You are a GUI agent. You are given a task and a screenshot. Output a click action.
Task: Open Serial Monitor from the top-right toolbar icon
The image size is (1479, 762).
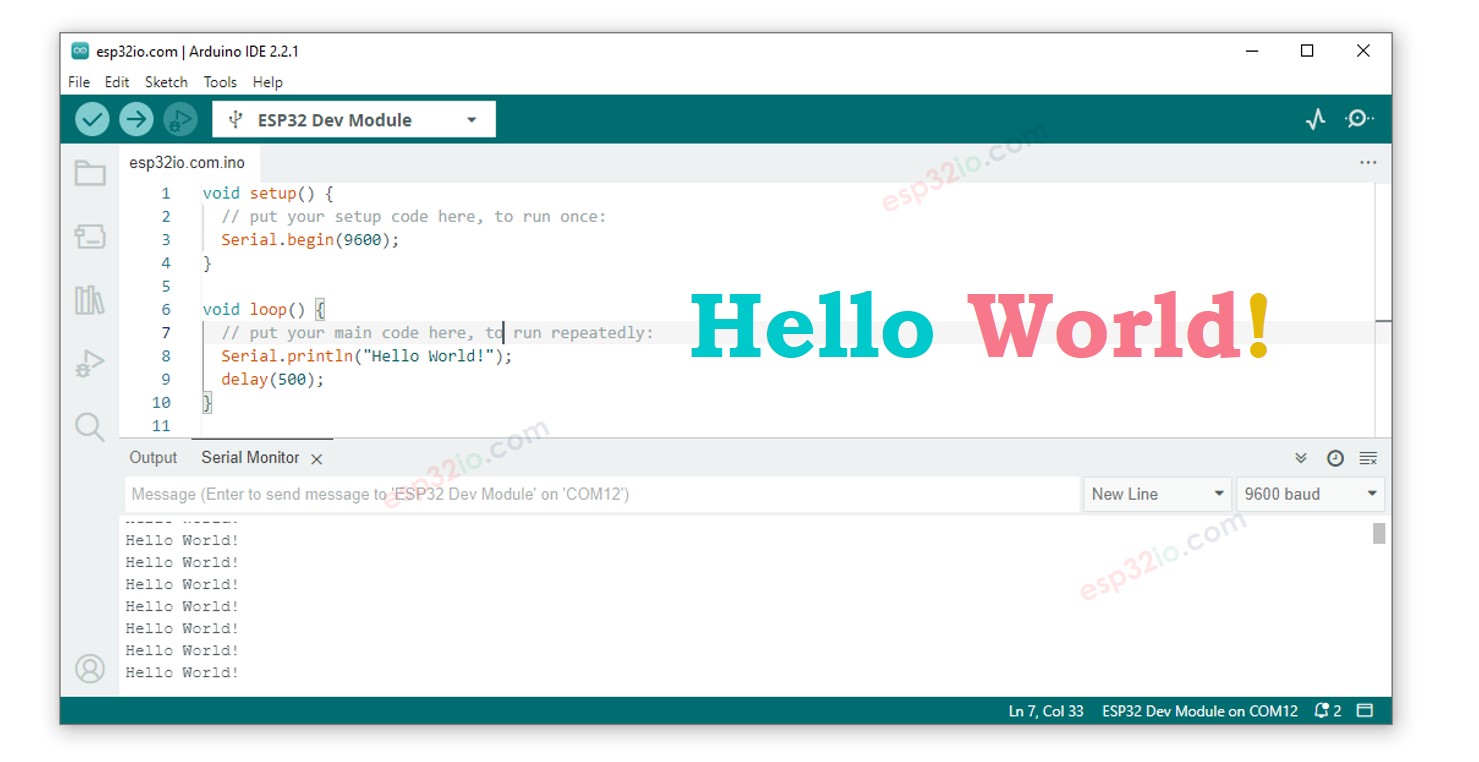(1359, 119)
